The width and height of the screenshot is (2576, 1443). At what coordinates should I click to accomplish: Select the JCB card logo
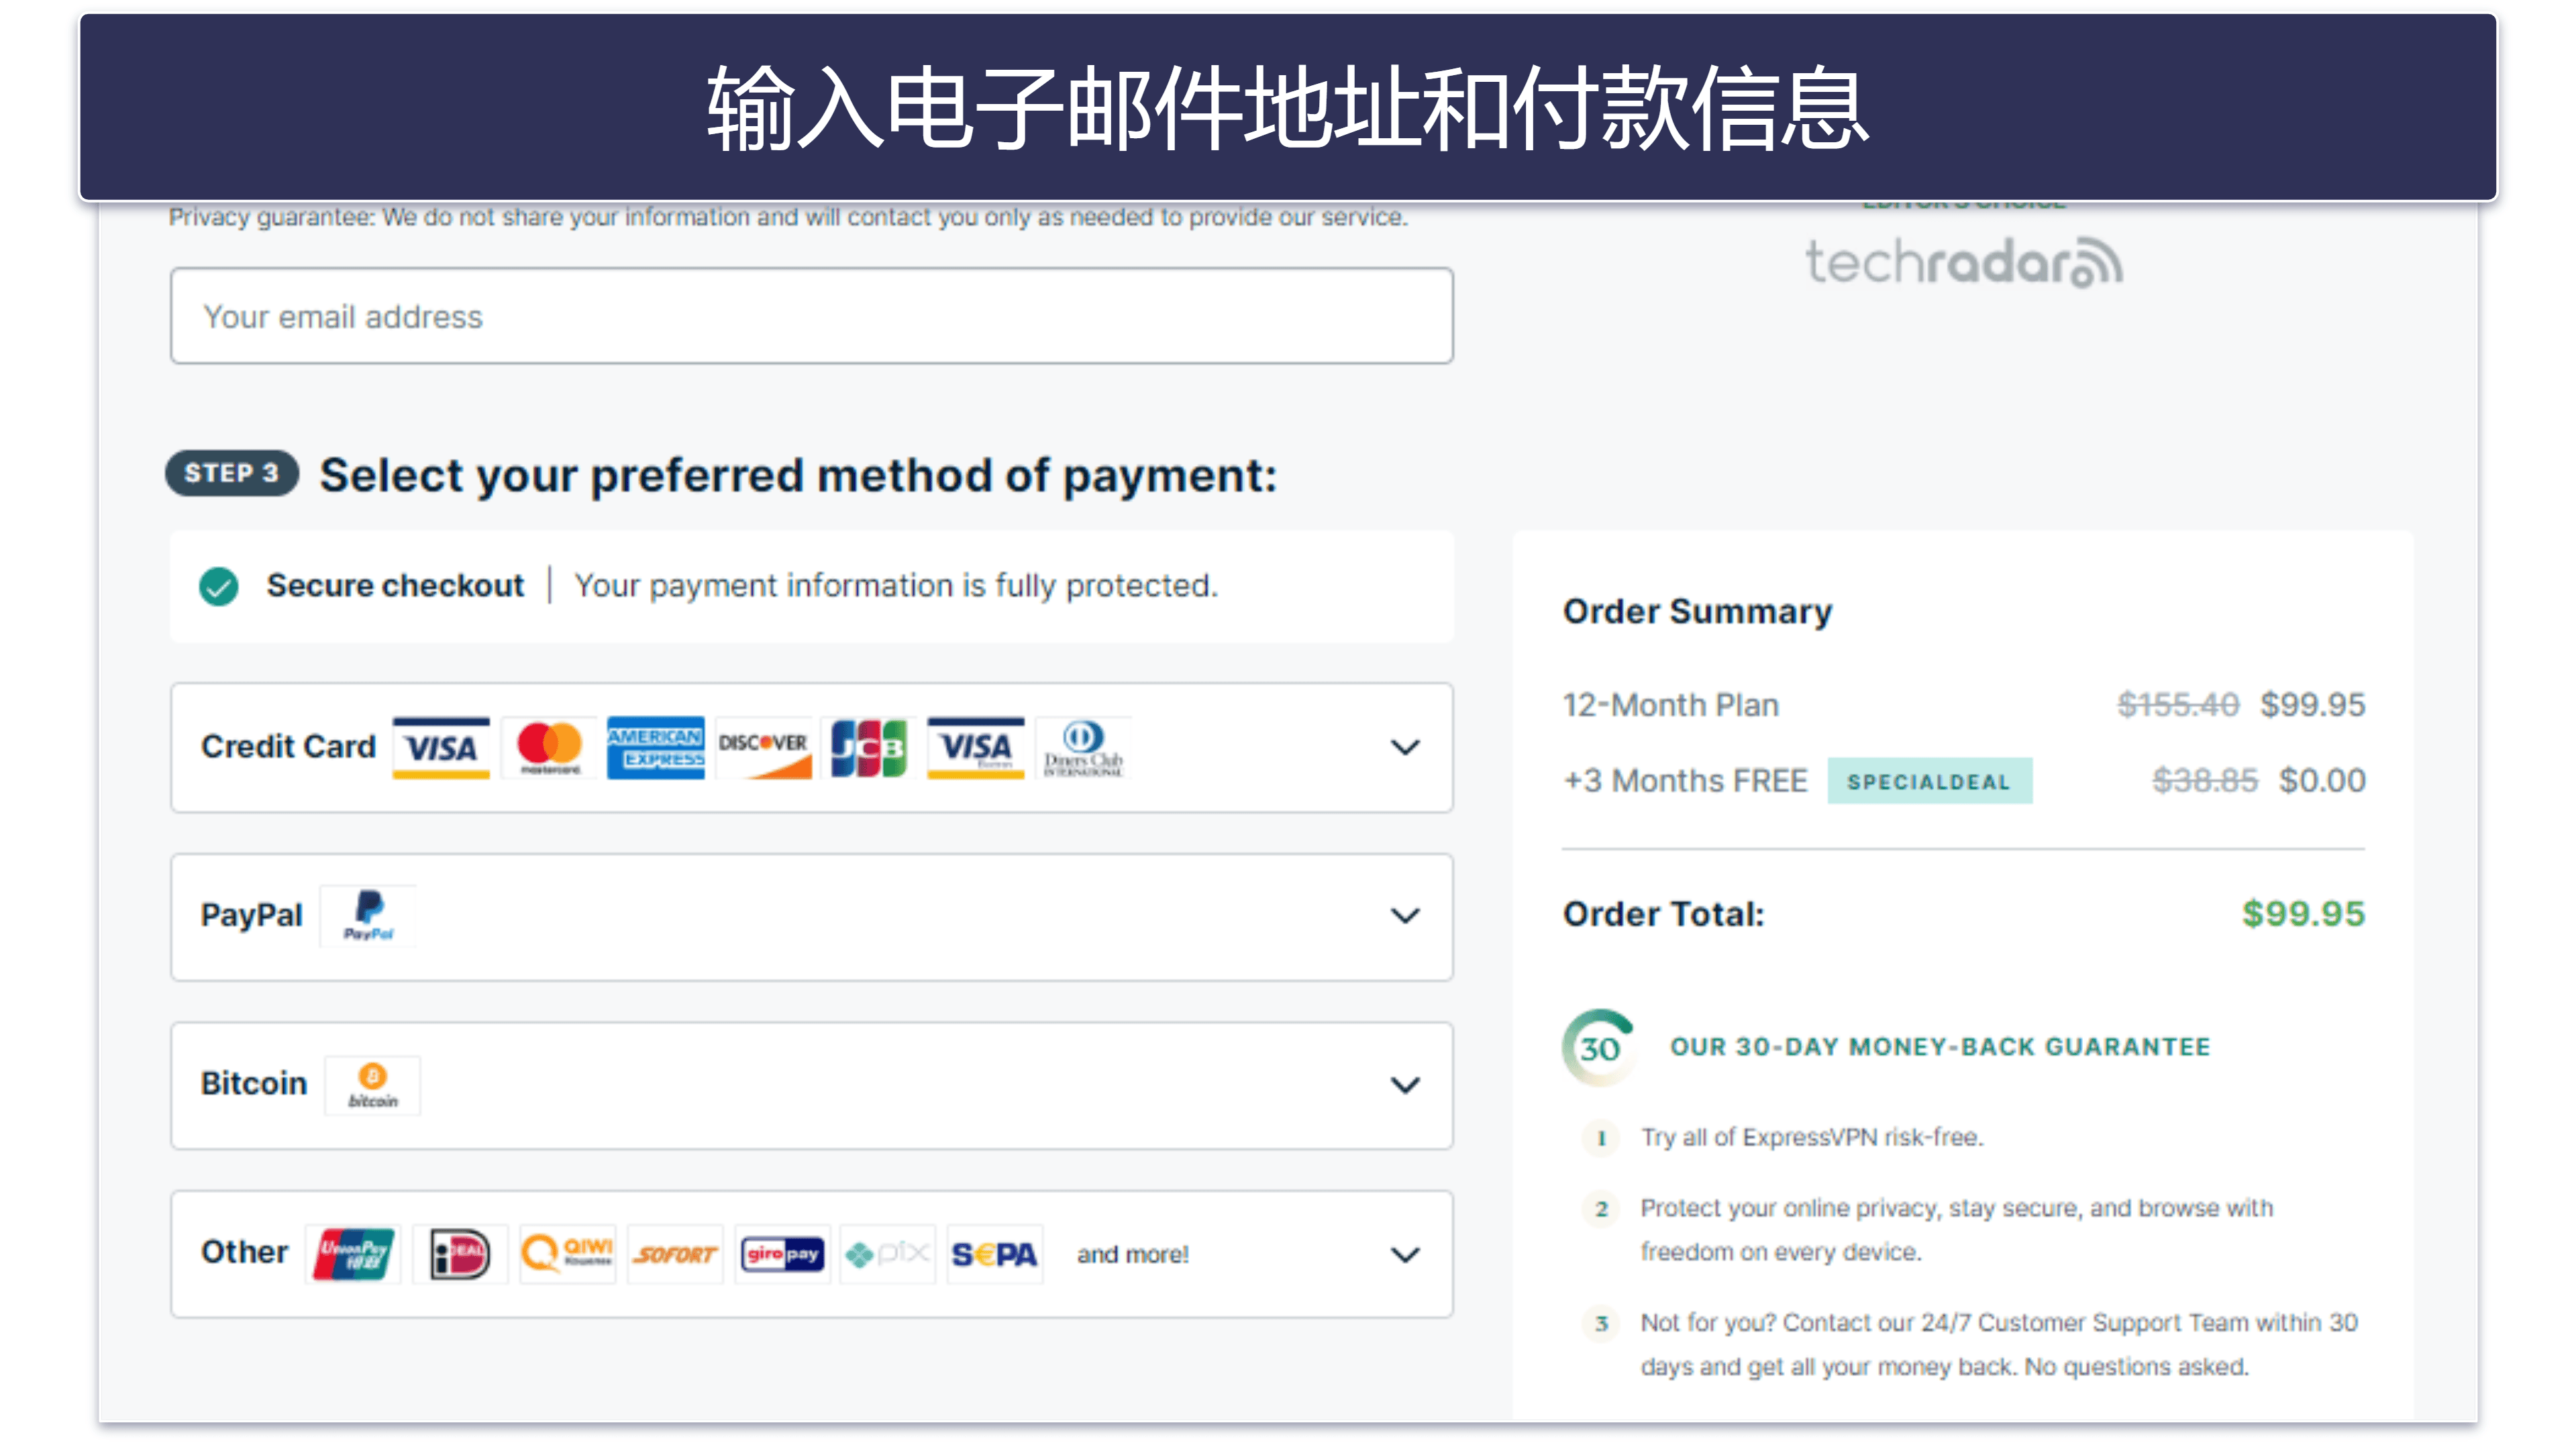869,747
